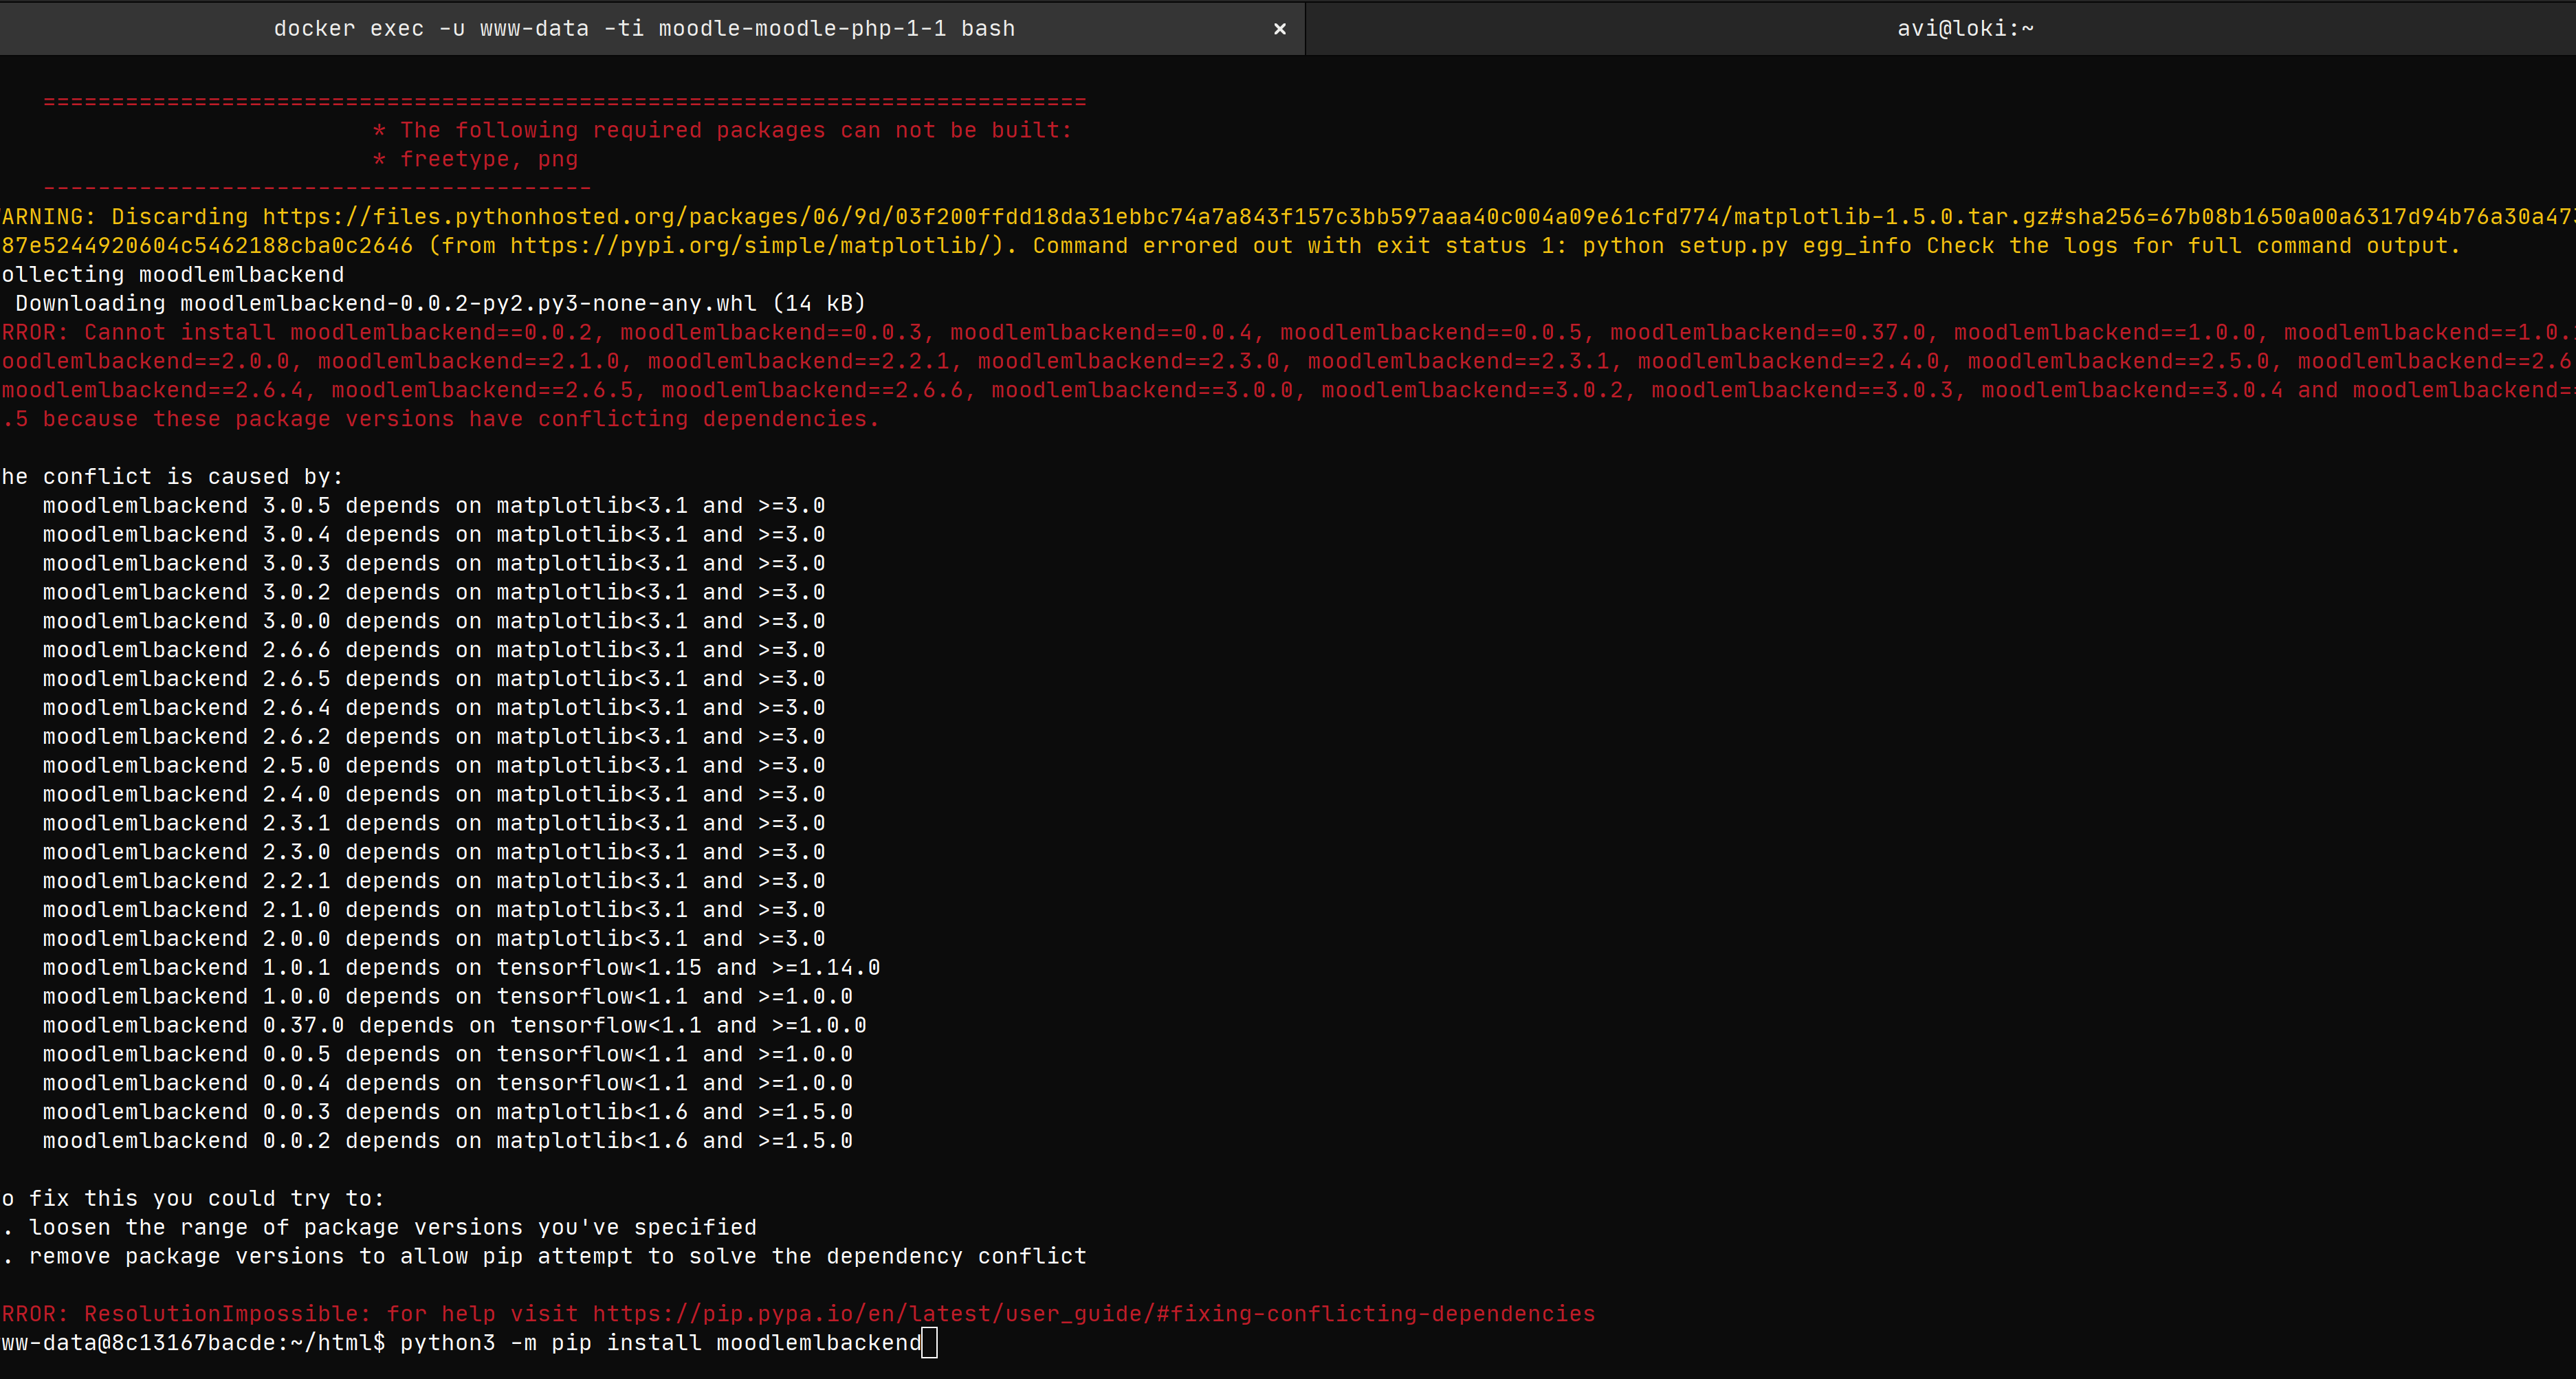The height and width of the screenshot is (1379, 2576).
Task: Click the line 'moodlemlbackend 3.0.2 depends on matplotlib'
Action: (x=434, y=593)
